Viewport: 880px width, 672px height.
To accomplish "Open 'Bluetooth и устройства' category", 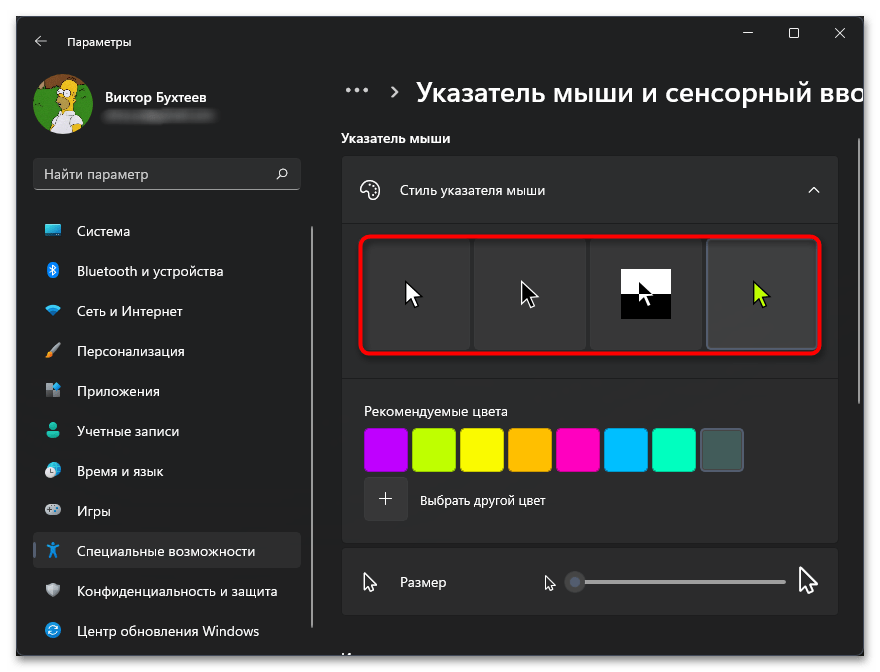I will 150,271.
